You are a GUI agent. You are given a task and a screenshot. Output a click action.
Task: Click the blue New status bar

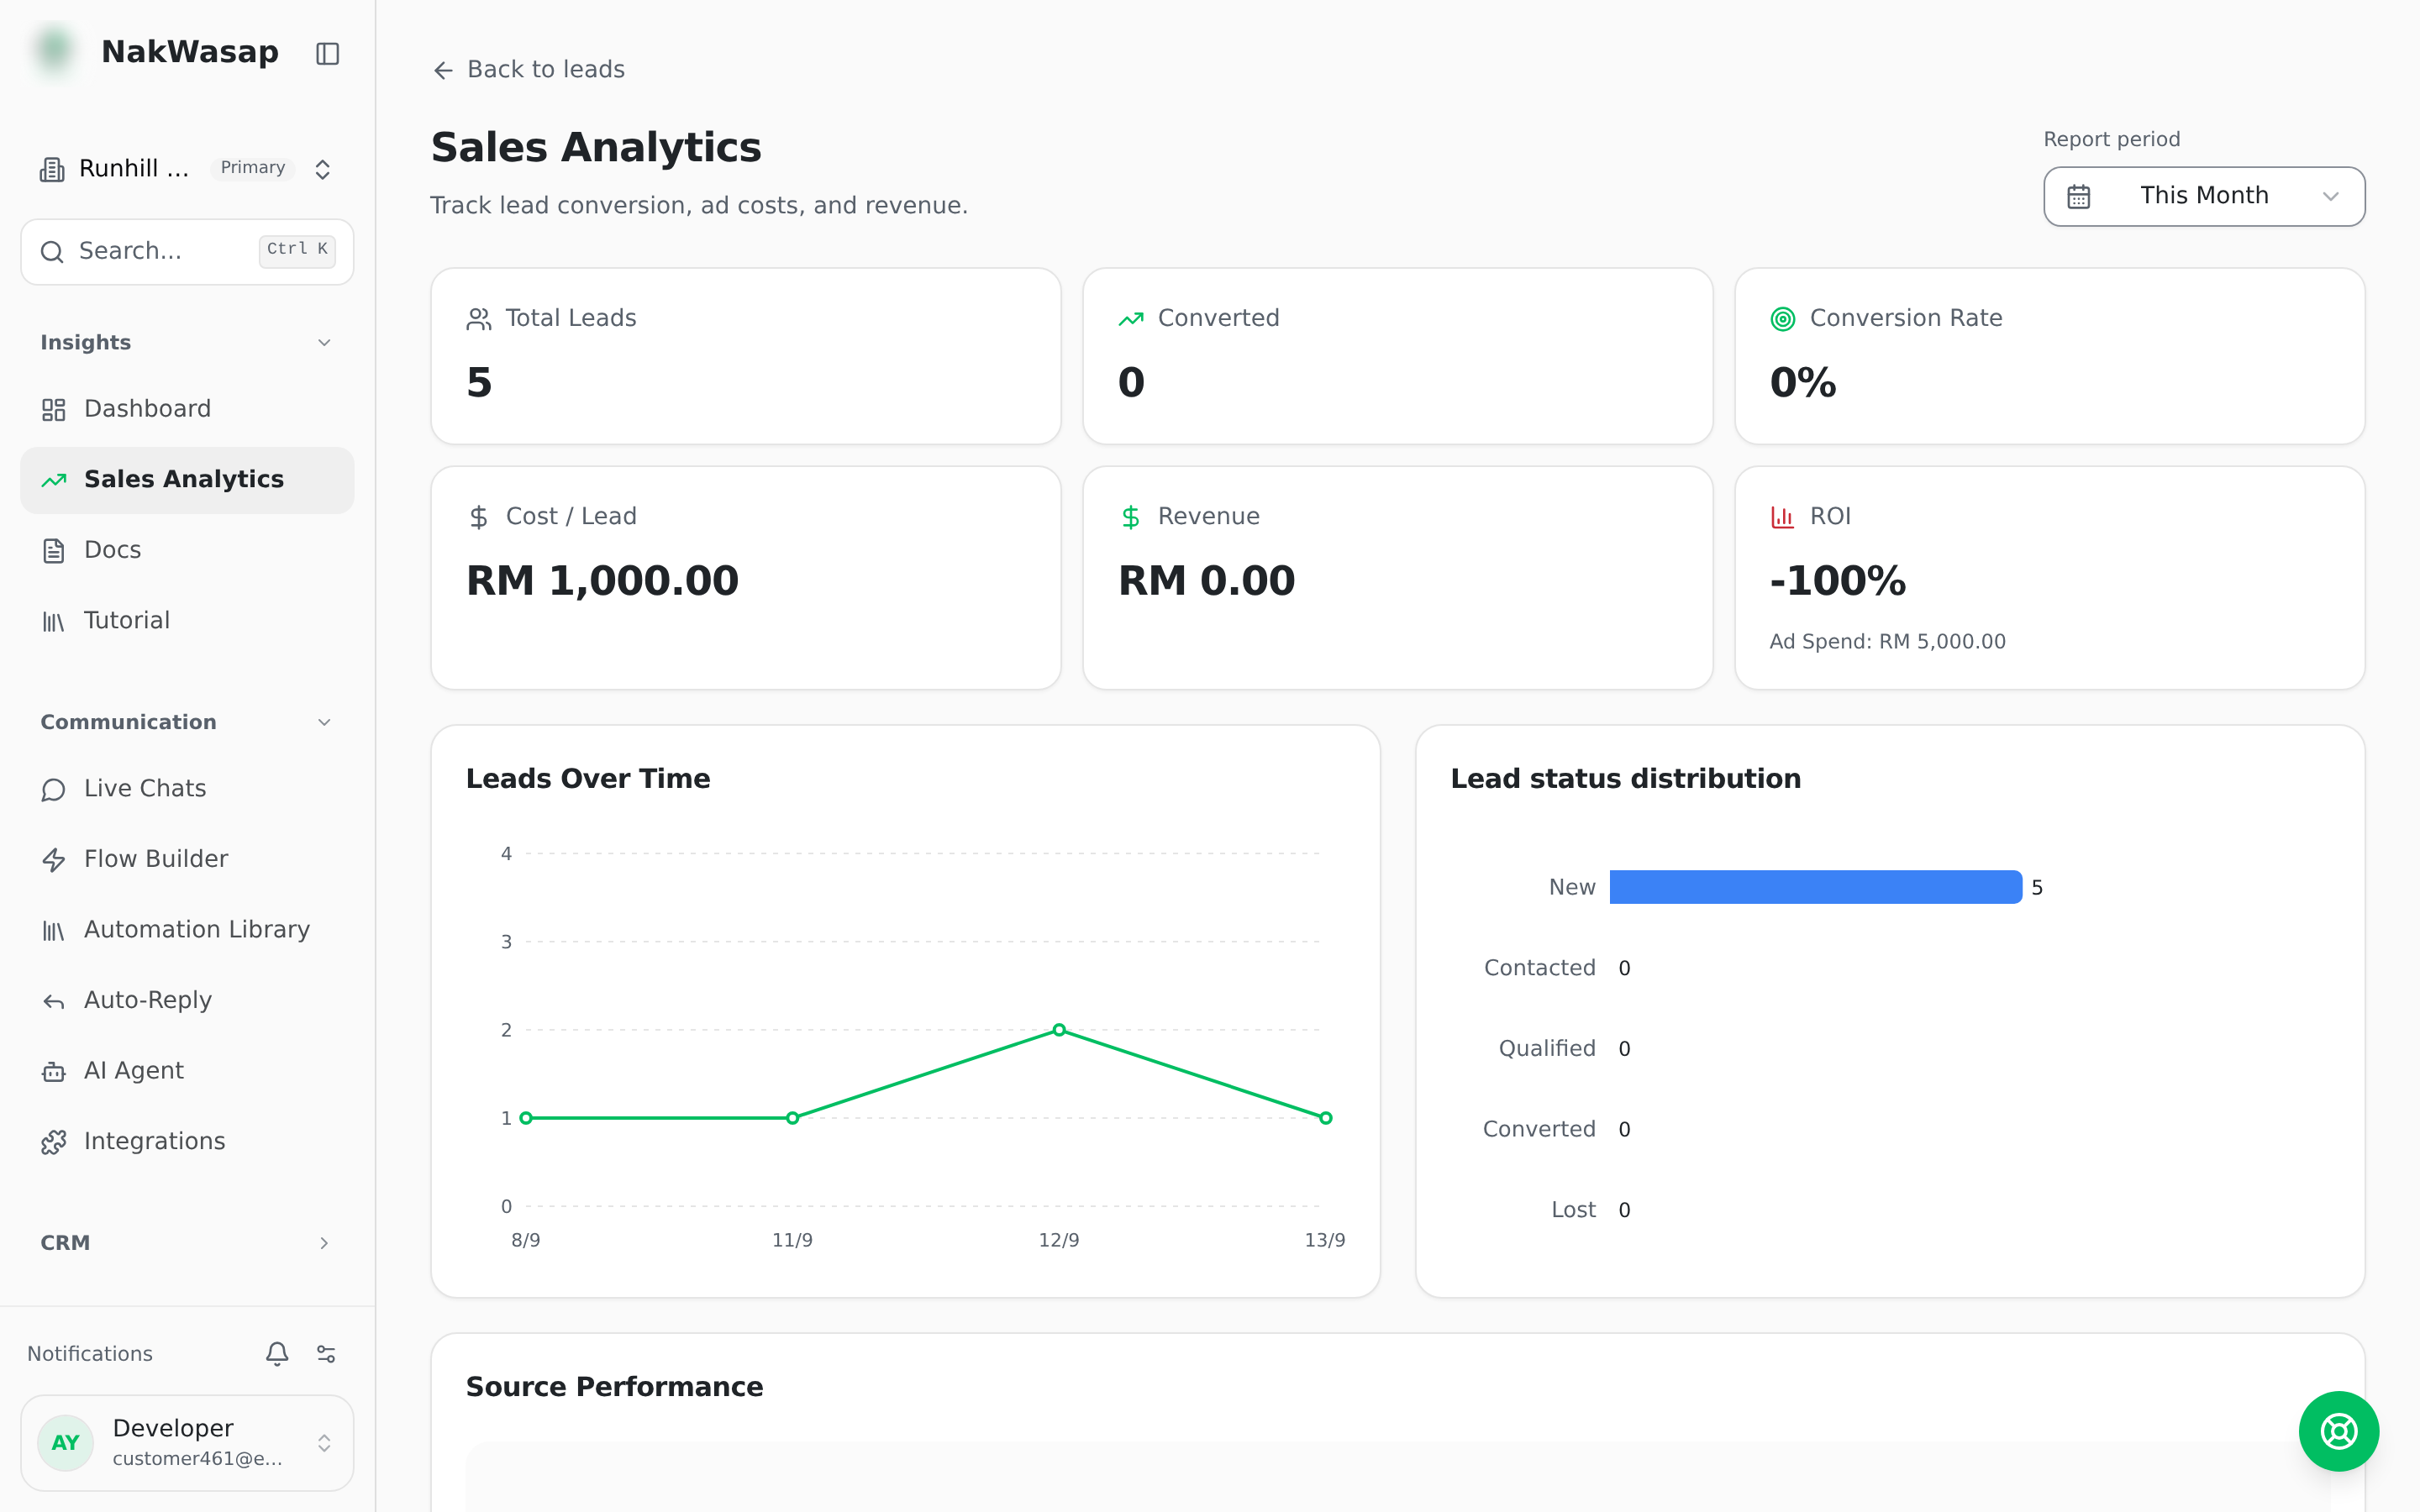(x=1815, y=887)
